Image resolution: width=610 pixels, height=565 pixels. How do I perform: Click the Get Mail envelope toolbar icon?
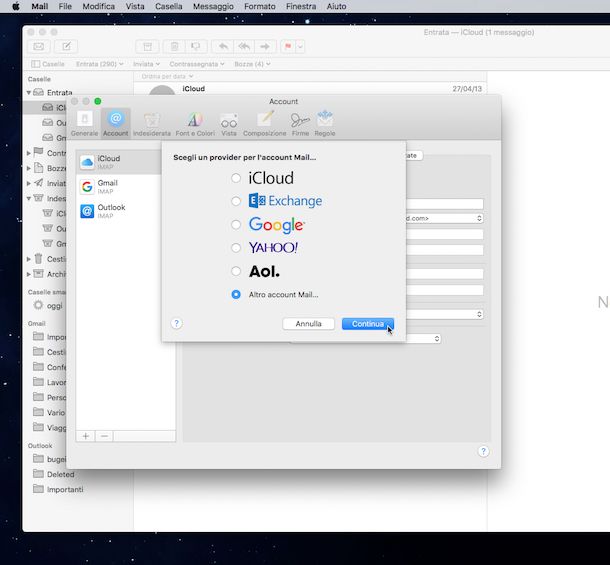click(x=39, y=47)
